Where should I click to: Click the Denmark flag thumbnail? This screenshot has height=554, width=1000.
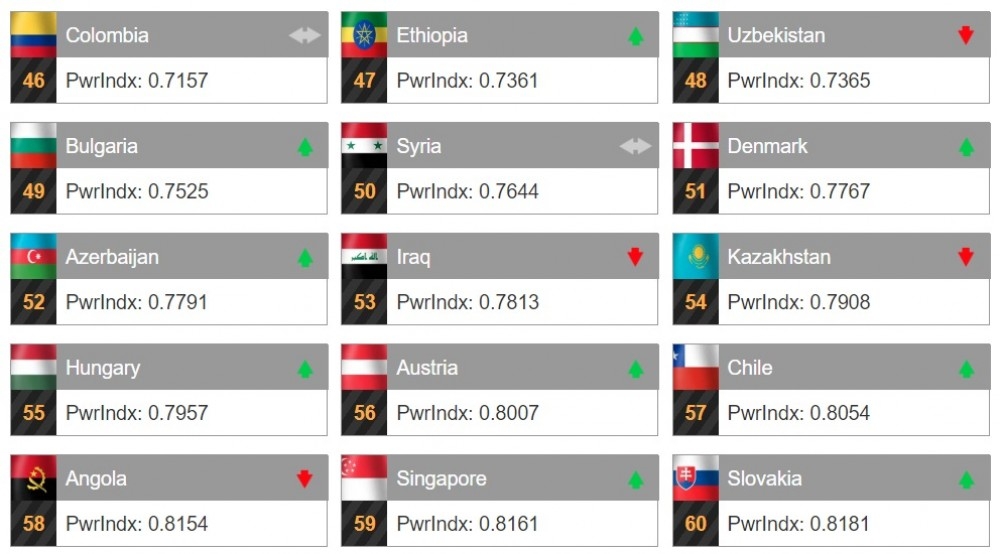pos(695,145)
